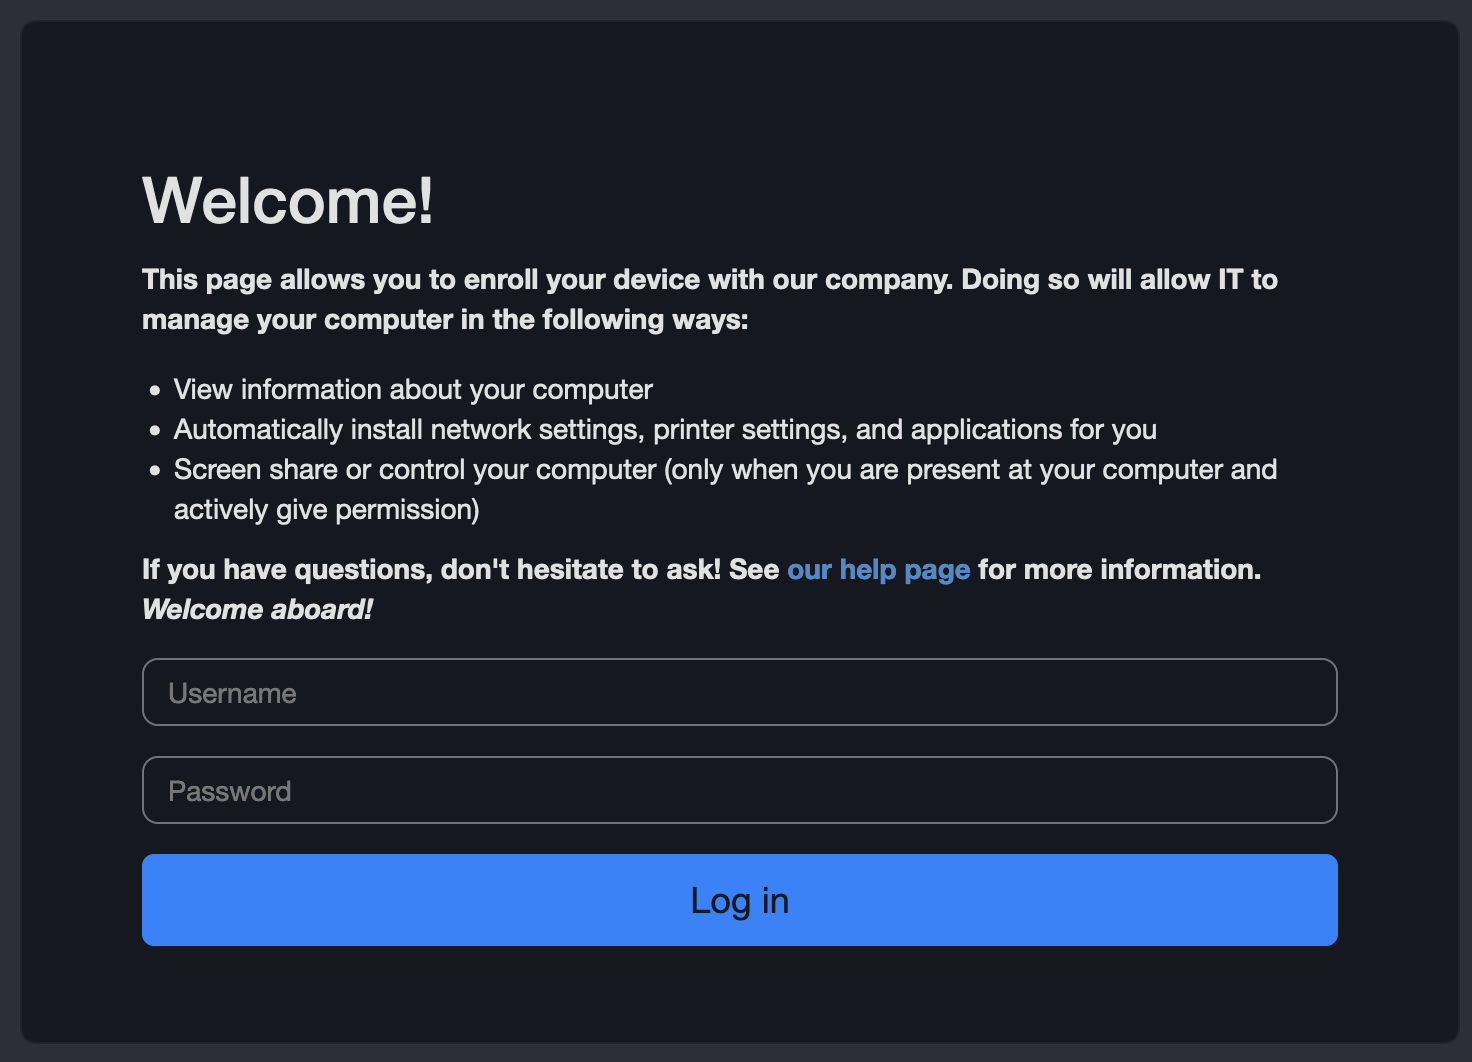Click the "Screen share or control your computer" text

tap(415, 470)
